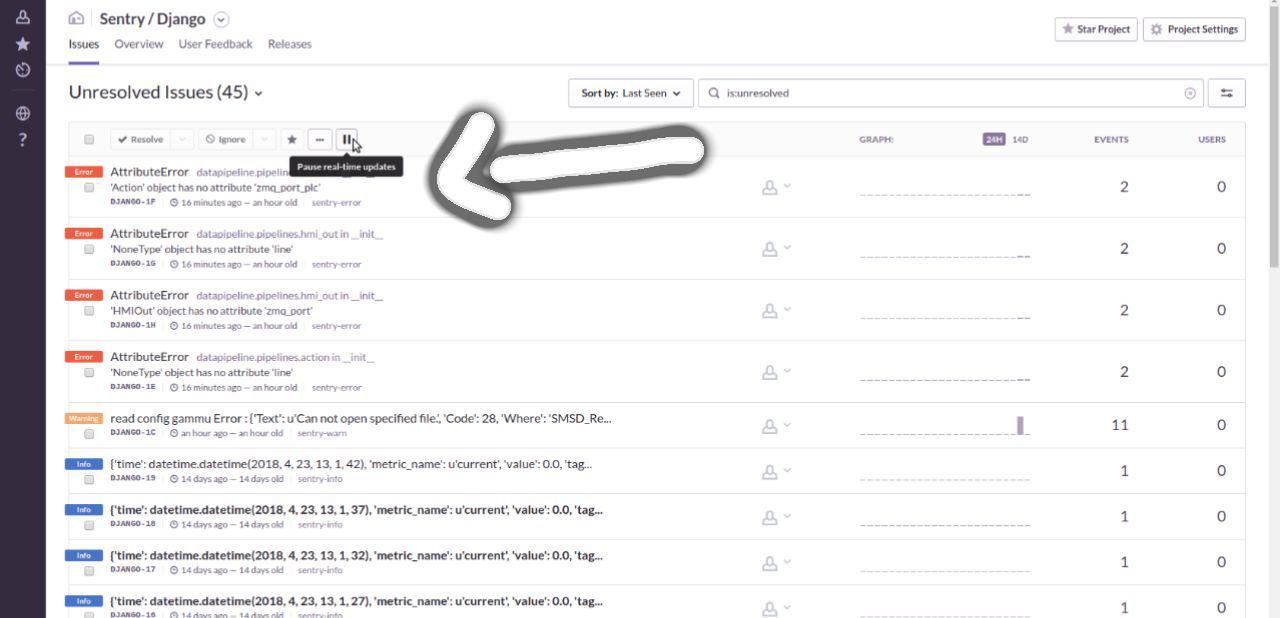This screenshot has height=618, width=1280.
Task: Clear the search query with x icon
Action: (x=1190, y=93)
